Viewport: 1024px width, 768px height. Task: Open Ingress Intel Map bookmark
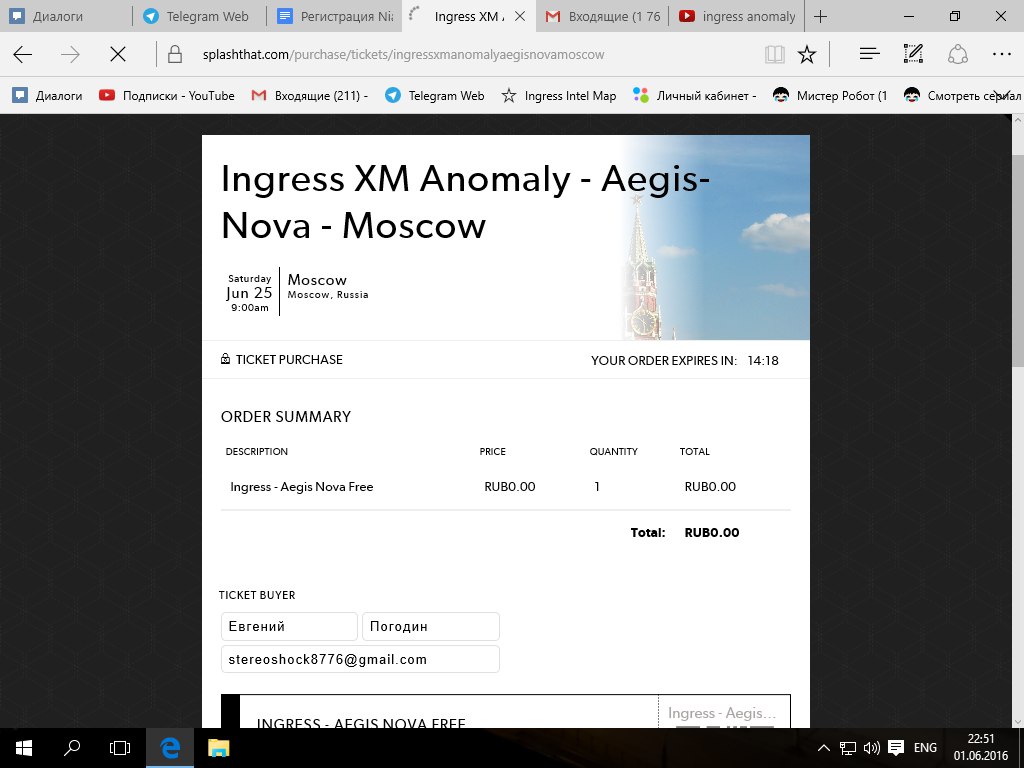(558, 96)
